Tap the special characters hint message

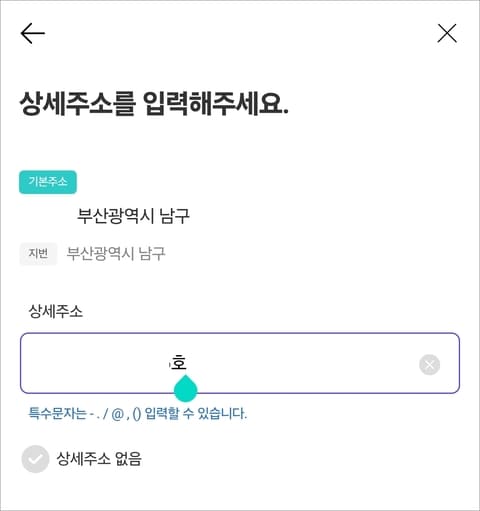(138, 414)
